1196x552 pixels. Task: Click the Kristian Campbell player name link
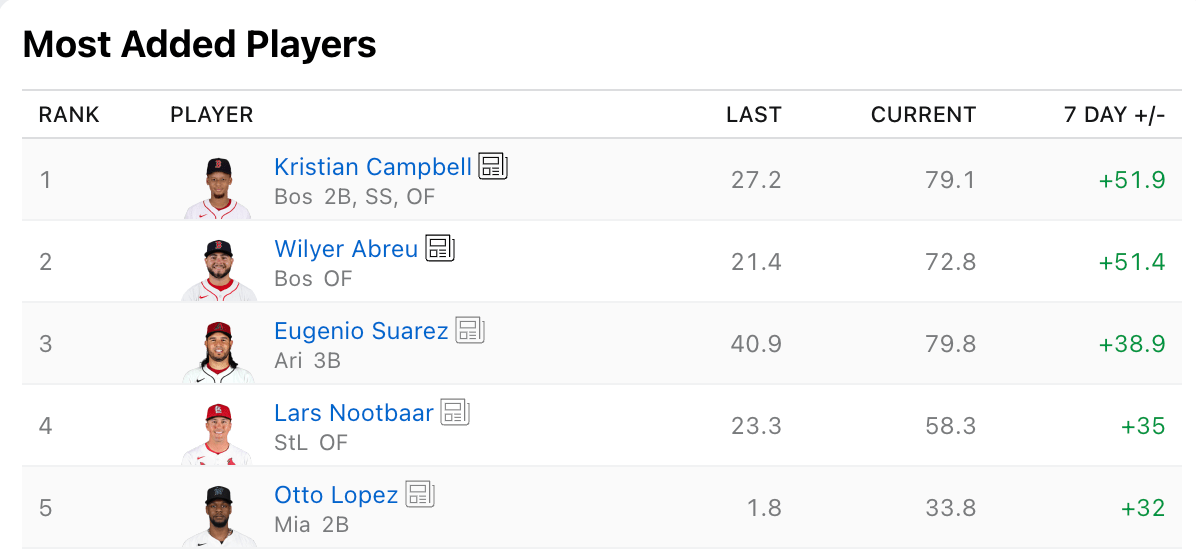[372, 167]
